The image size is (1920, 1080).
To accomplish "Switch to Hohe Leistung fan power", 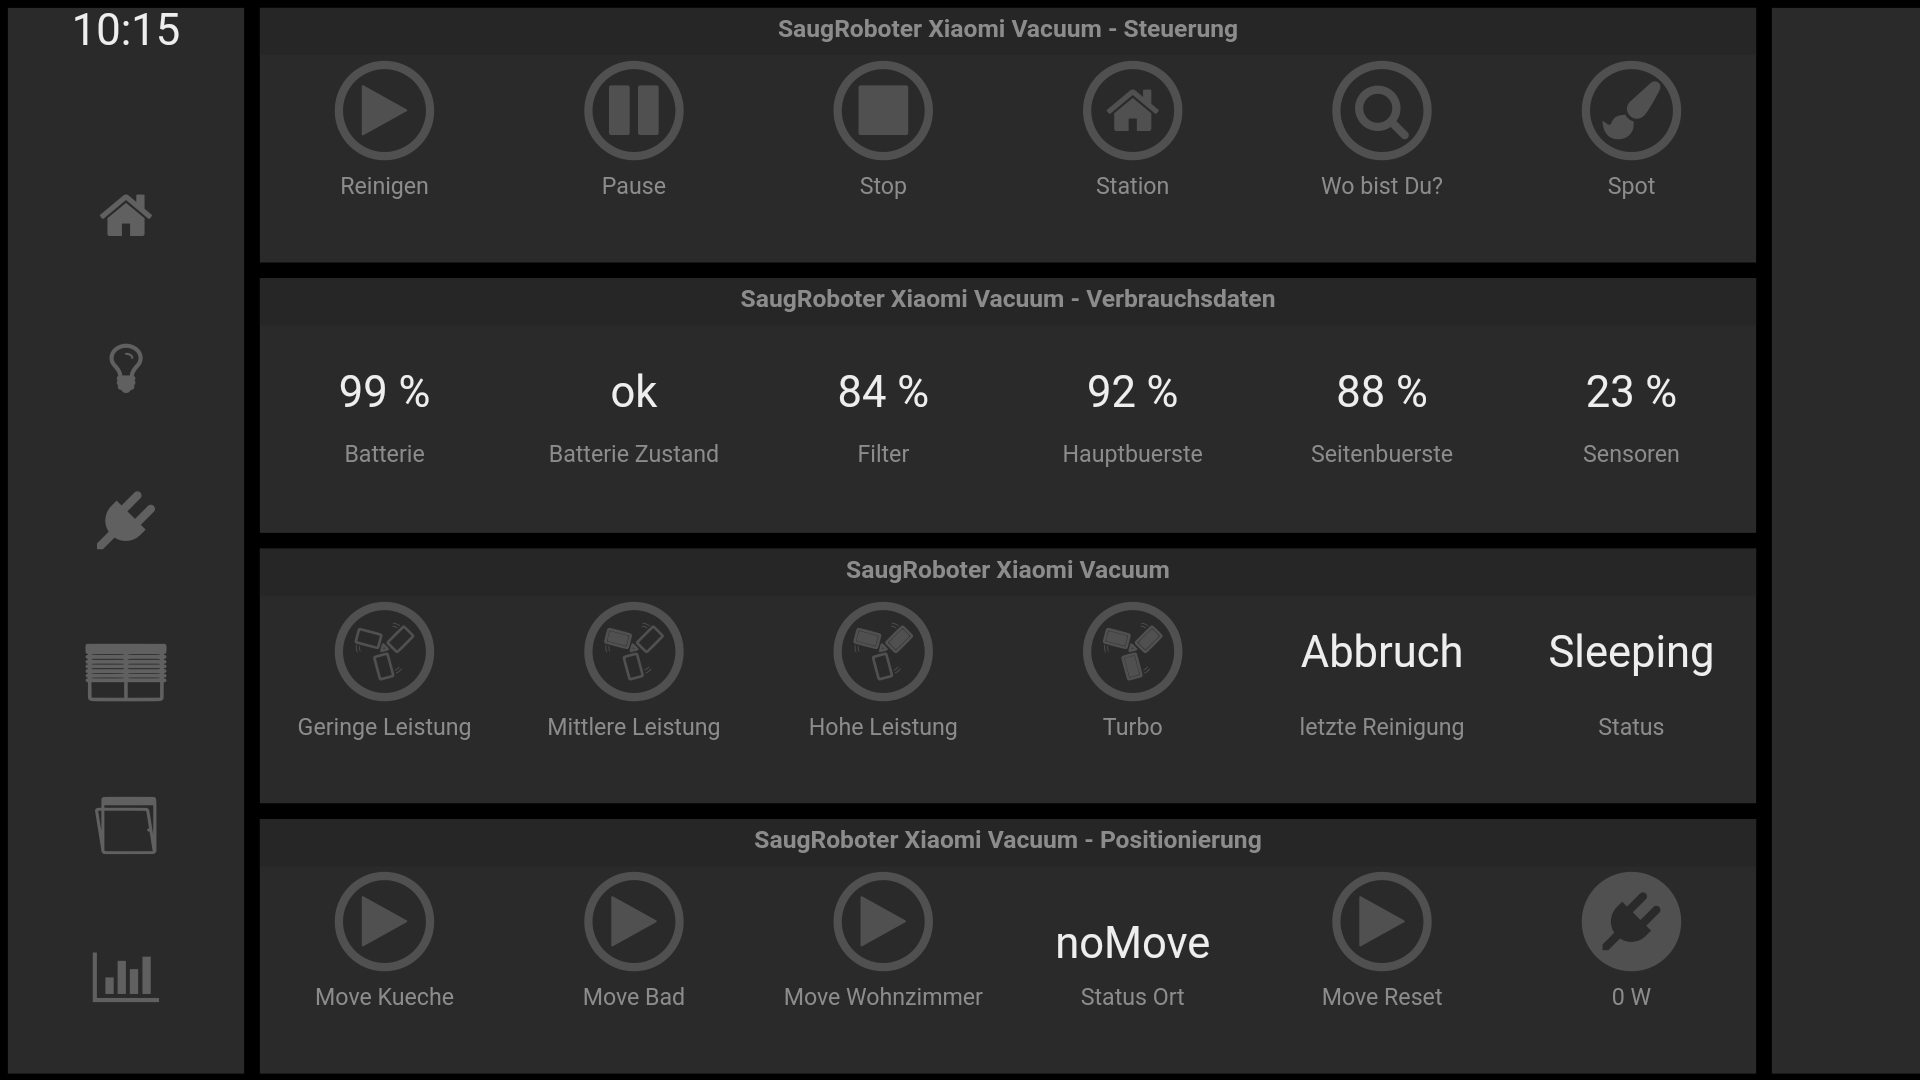I will point(882,652).
